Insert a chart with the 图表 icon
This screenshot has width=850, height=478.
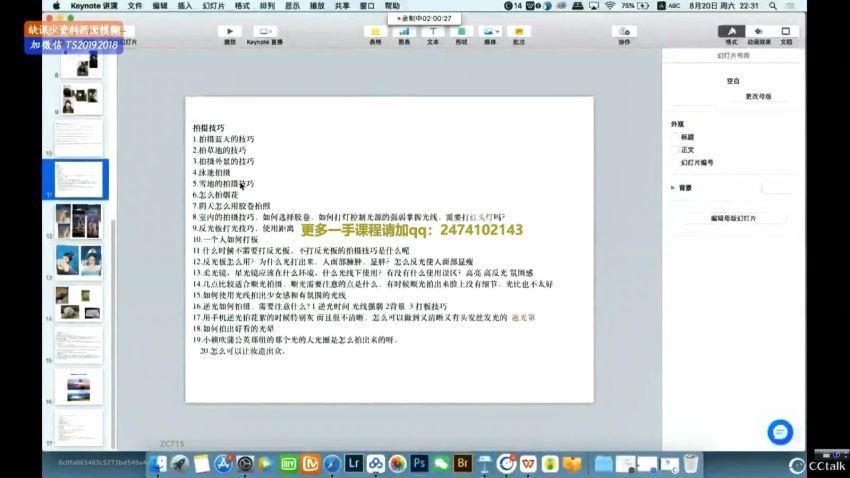tap(404, 31)
